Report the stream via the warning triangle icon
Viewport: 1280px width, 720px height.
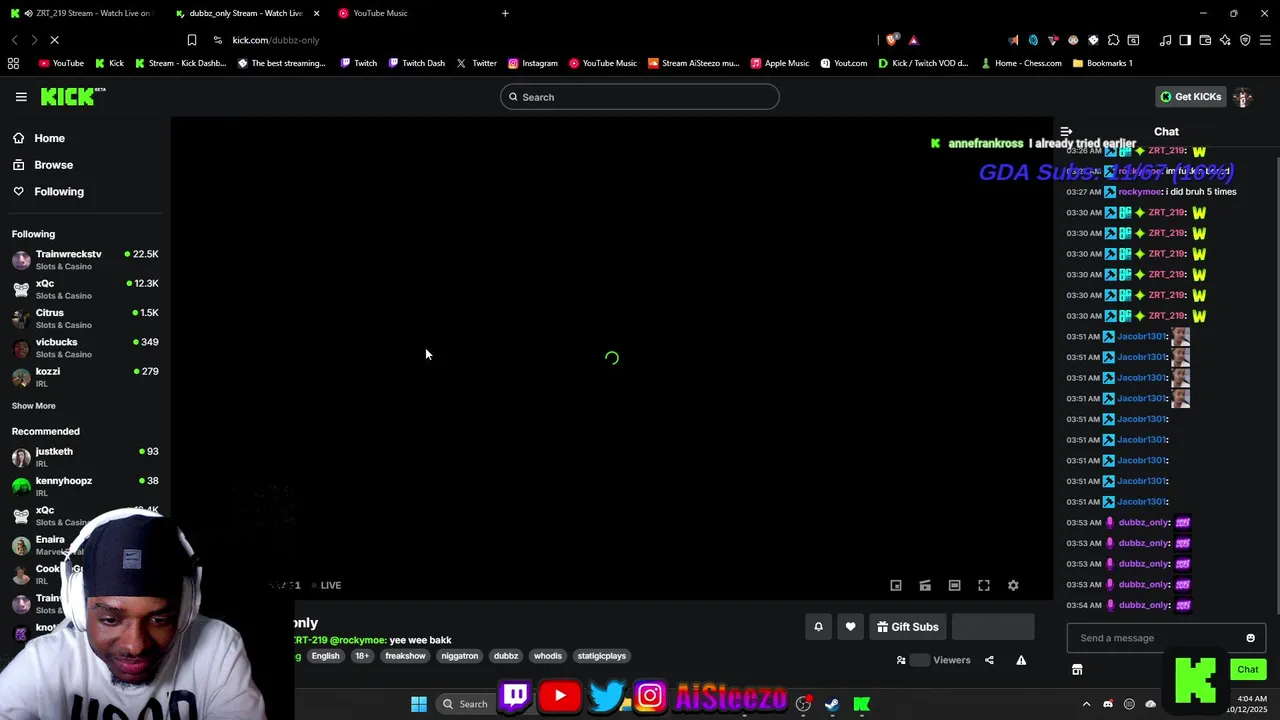click(x=1021, y=660)
